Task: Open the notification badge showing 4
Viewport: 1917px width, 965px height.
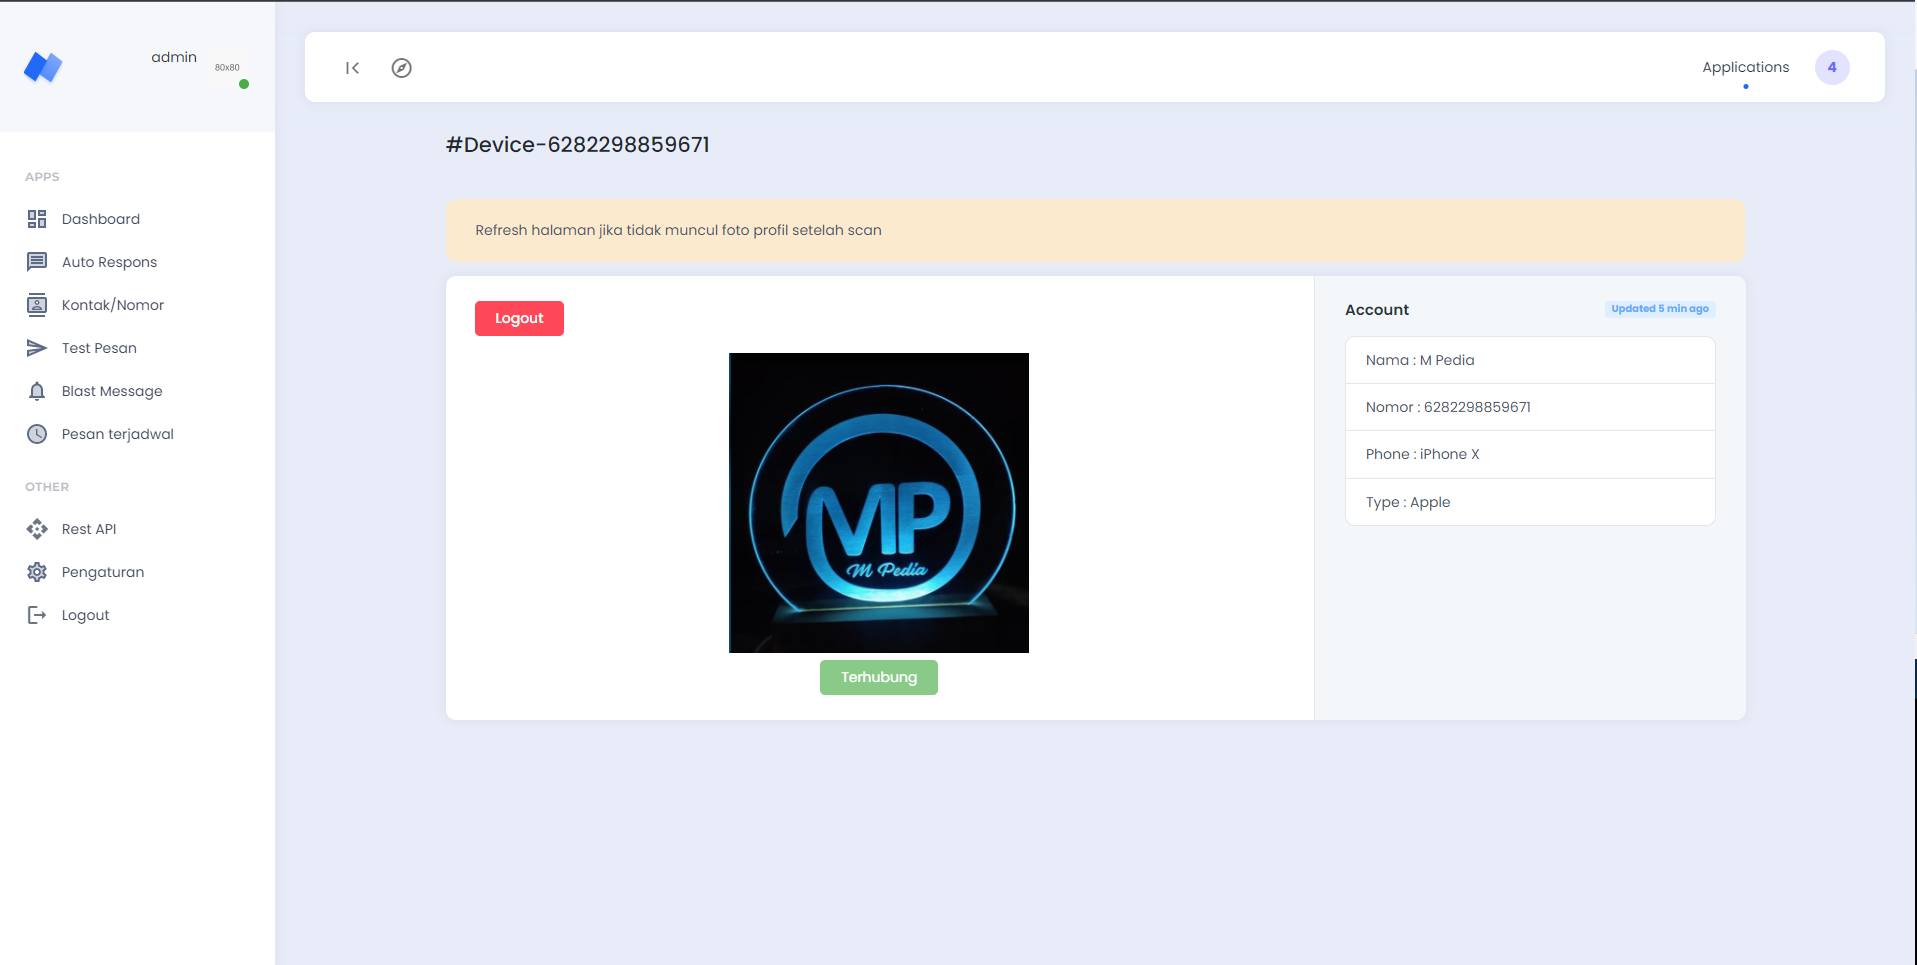Action: tap(1831, 67)
